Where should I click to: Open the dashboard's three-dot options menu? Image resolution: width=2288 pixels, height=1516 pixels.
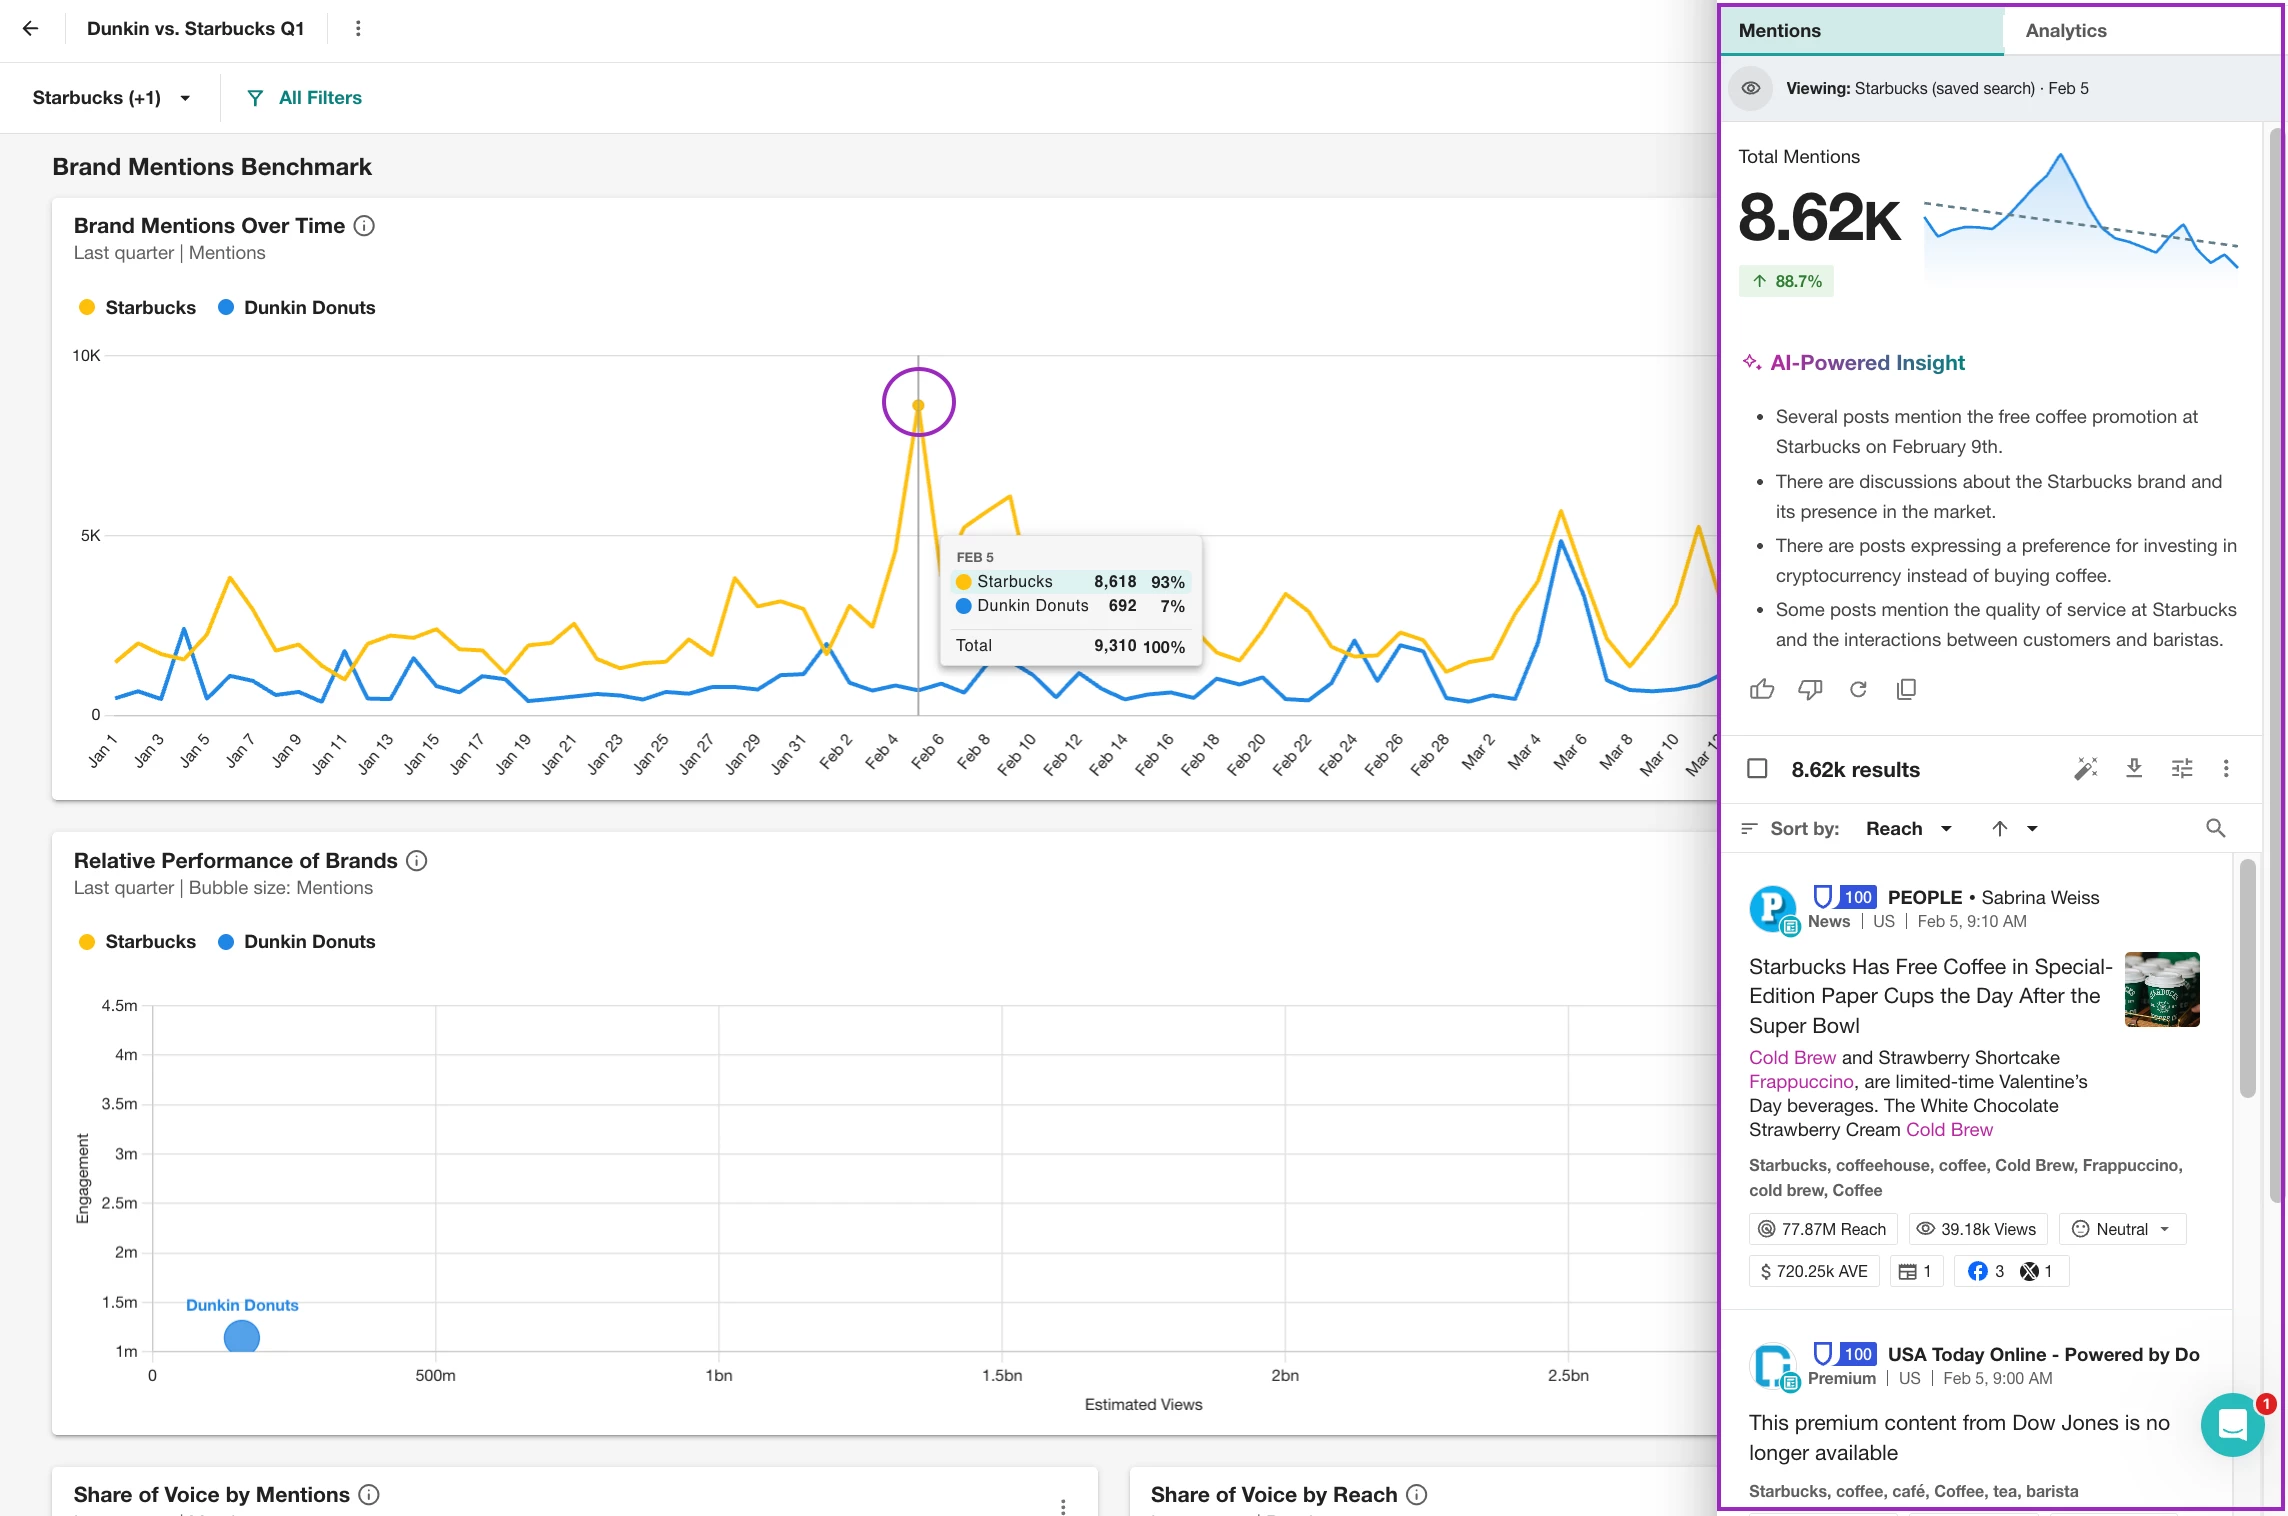point(358,28)
